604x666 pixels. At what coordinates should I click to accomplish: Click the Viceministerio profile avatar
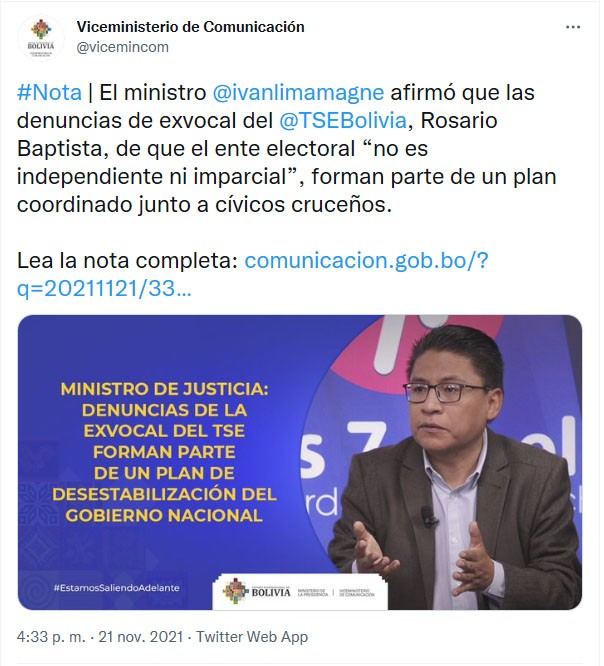tap(41, 38)
